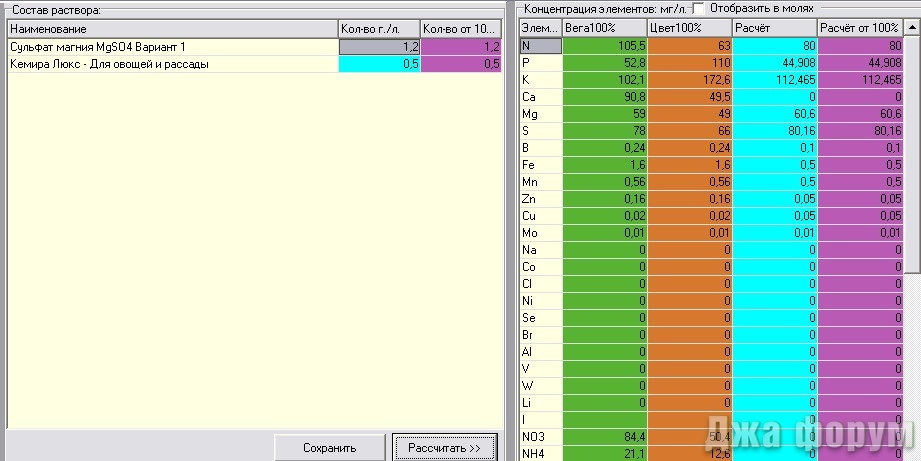Click the Расчёт column header

tap(774, 27)
